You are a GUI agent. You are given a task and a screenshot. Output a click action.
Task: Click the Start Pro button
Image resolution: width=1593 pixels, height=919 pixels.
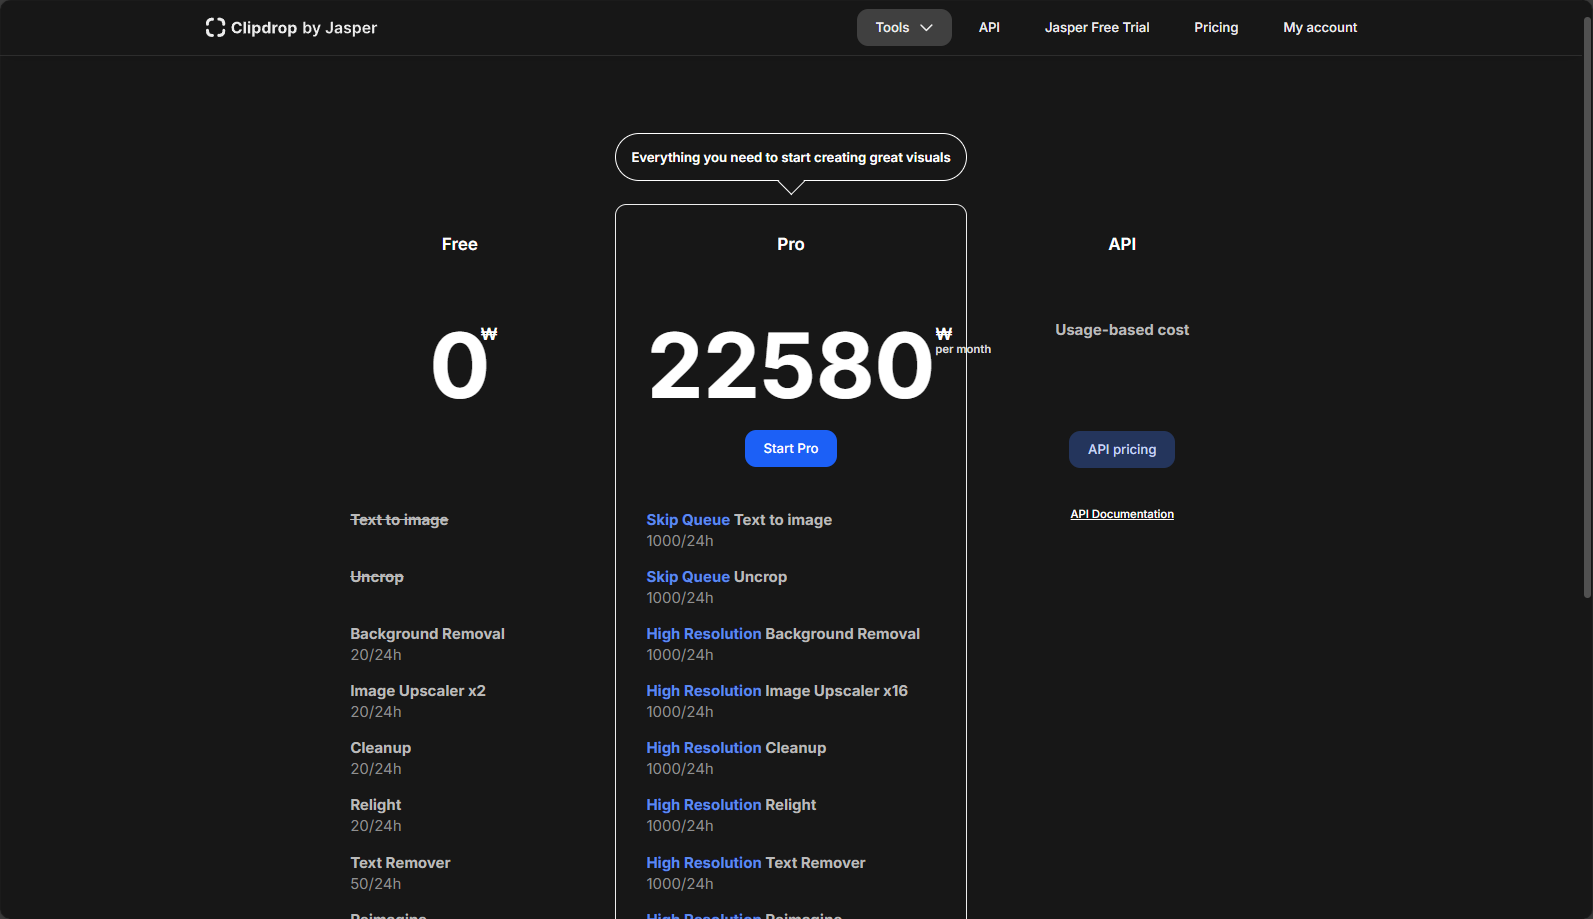791,448
